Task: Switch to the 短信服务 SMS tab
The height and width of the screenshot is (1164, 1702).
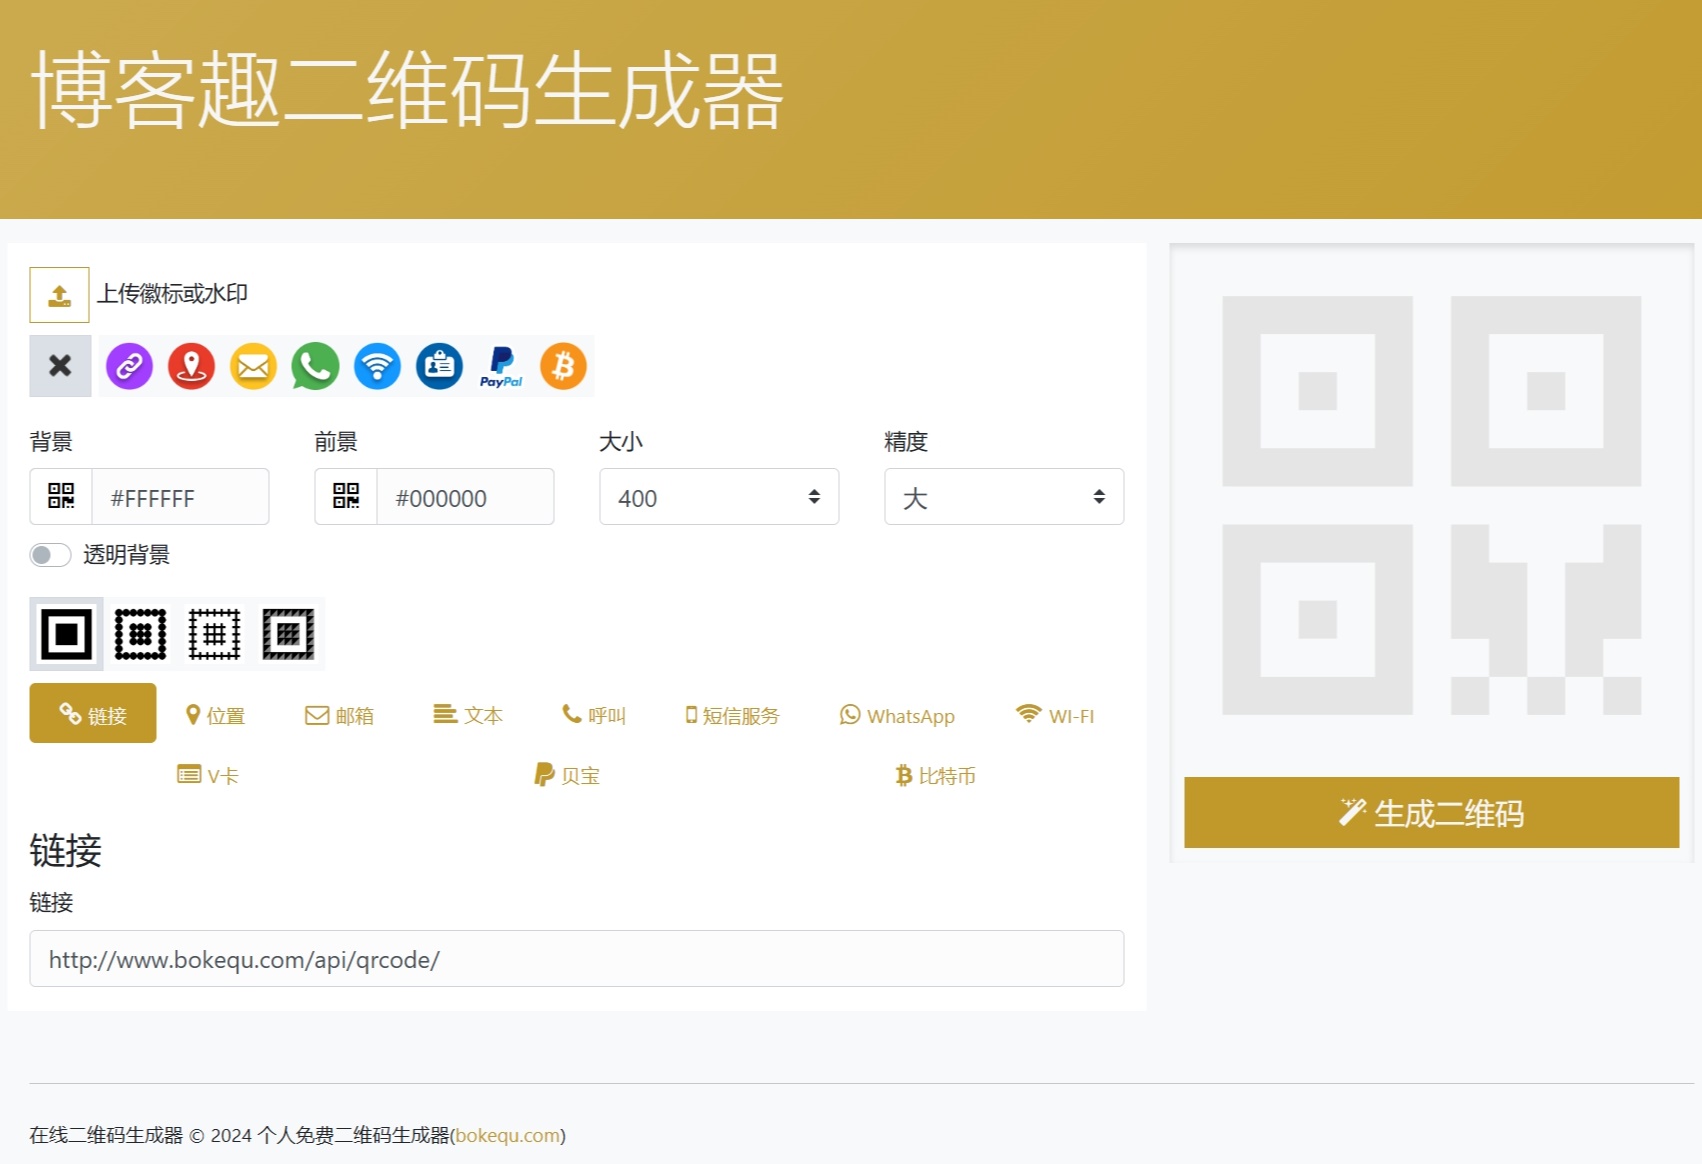Action: pos(732,715)
